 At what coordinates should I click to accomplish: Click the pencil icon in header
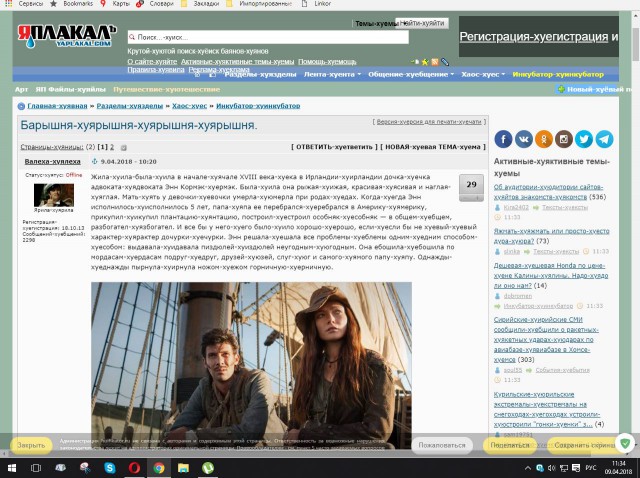(444, 62)
